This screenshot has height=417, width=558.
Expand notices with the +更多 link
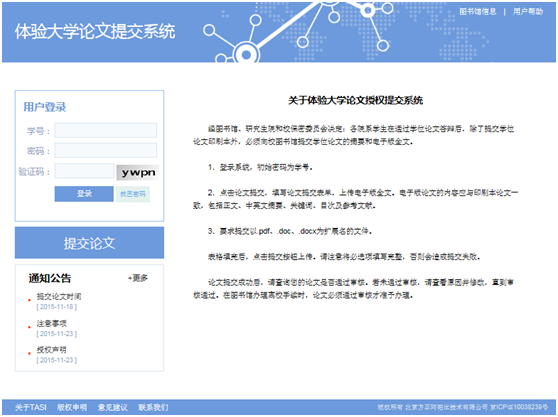pos(138,278)
